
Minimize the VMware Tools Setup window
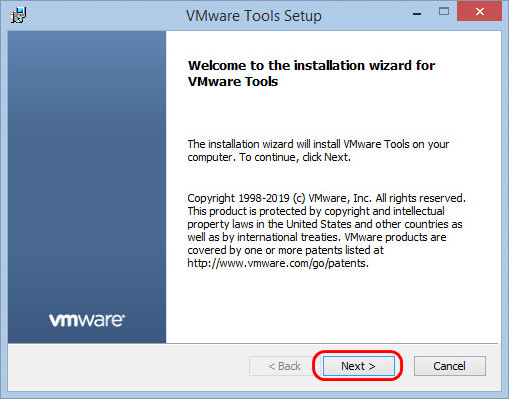click(417, 13)
